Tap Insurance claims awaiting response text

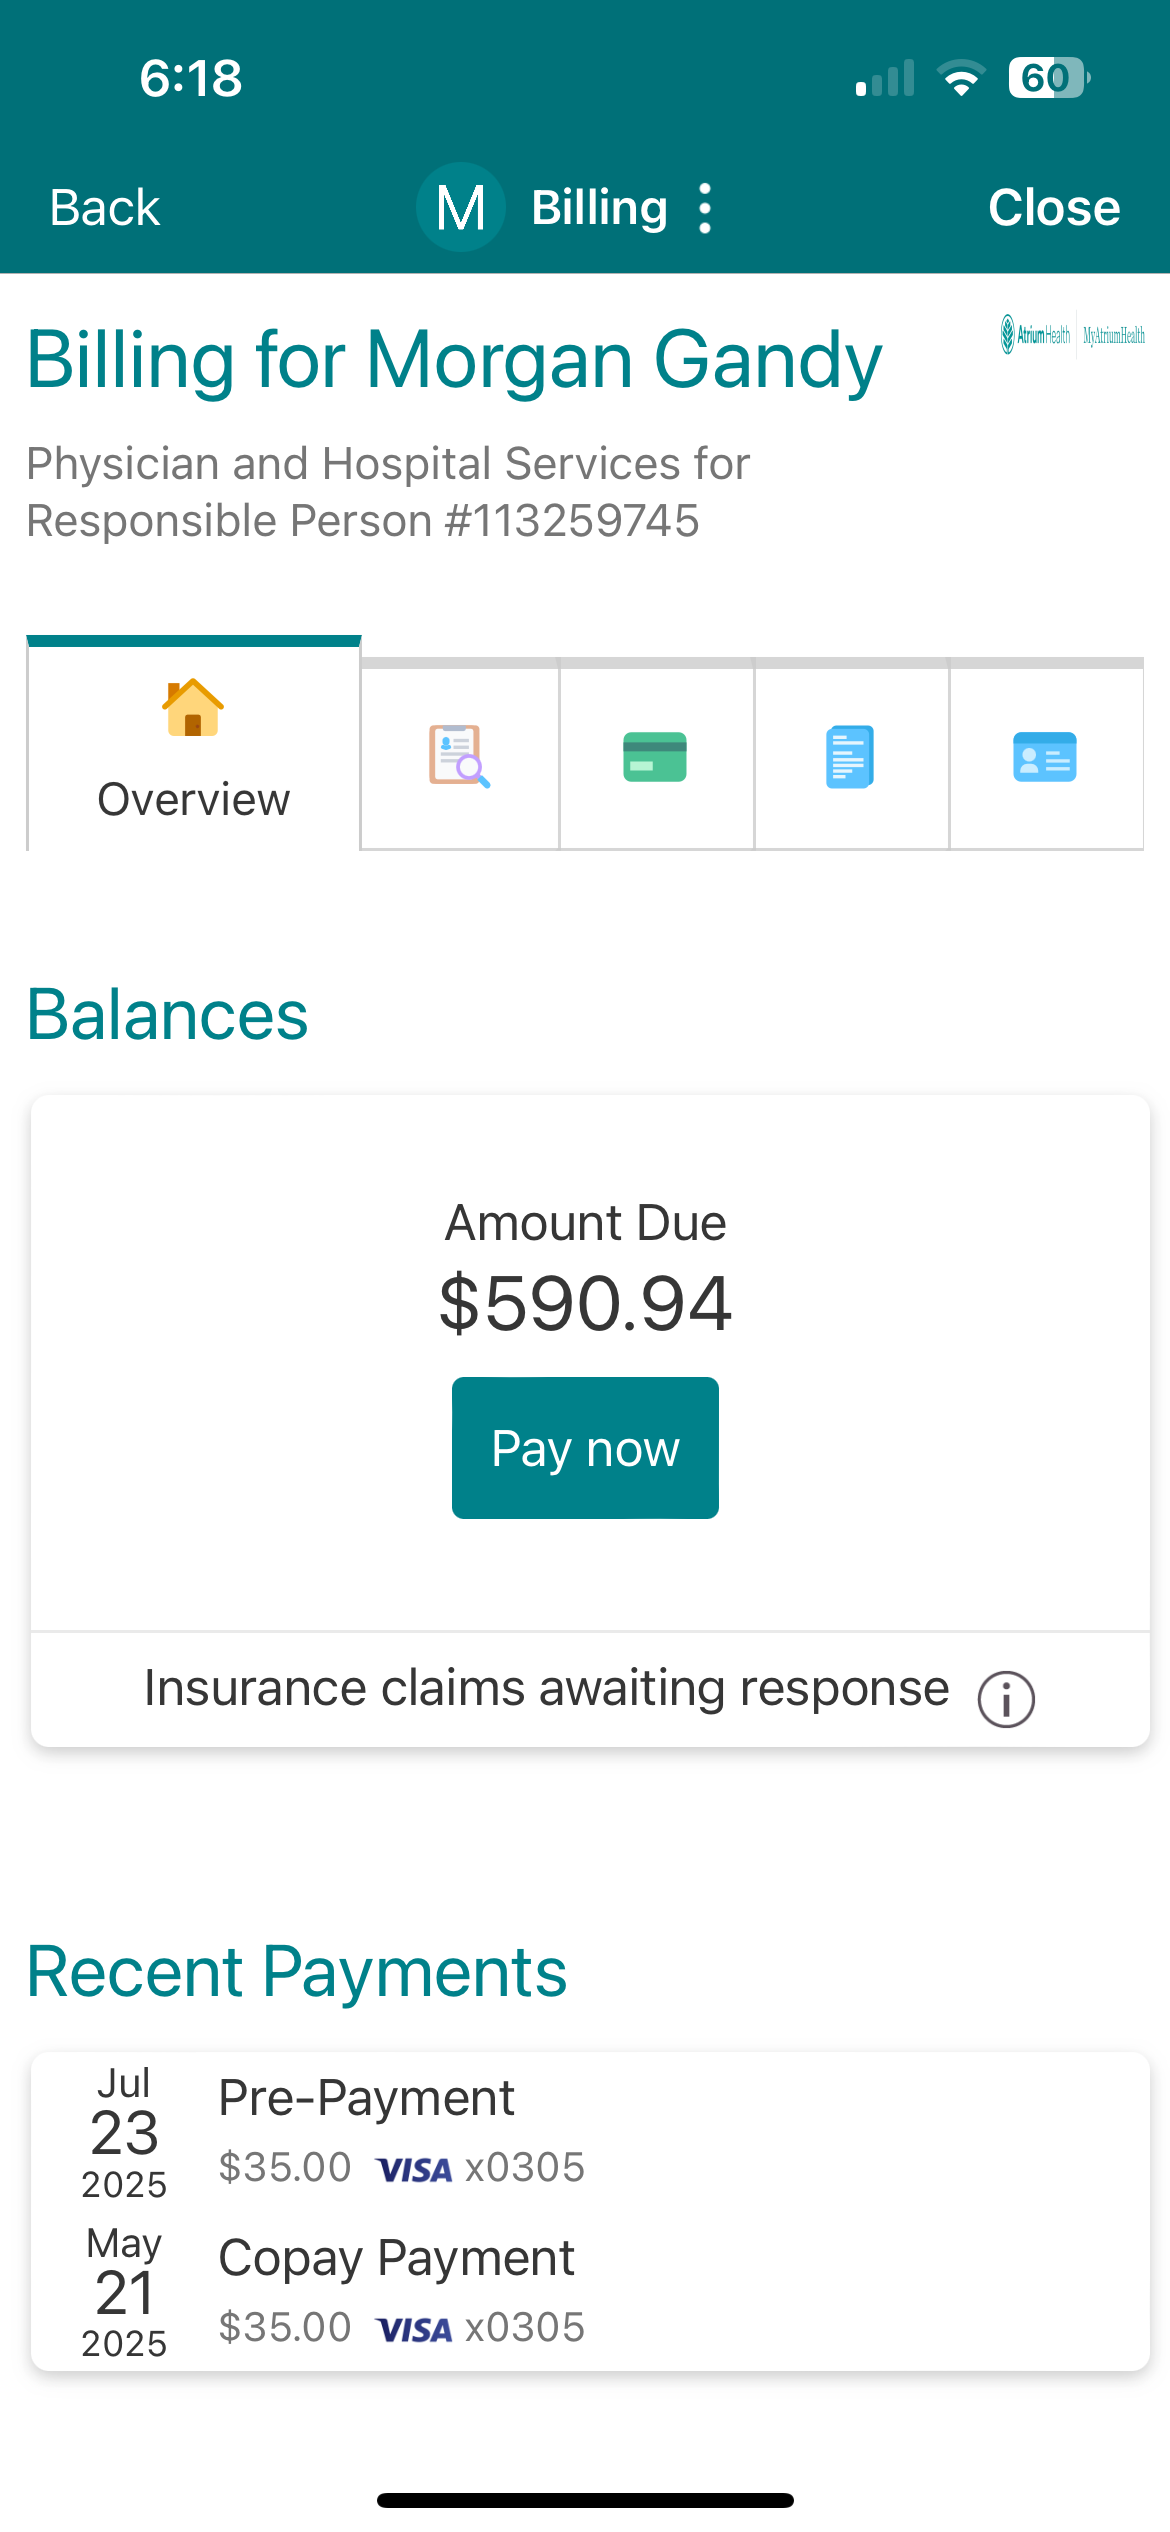546,1689
